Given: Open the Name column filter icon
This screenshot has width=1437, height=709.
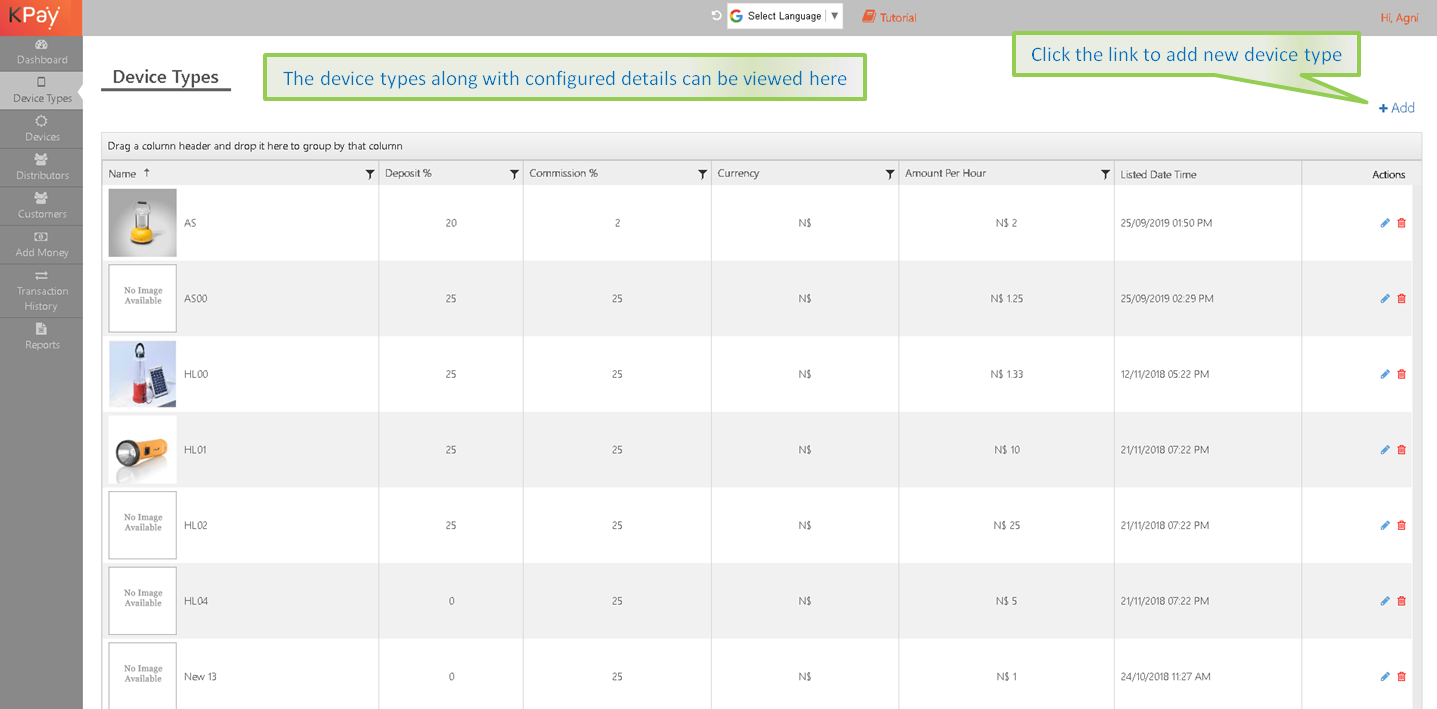Looking at the screenshot, I should pos(370,174).
